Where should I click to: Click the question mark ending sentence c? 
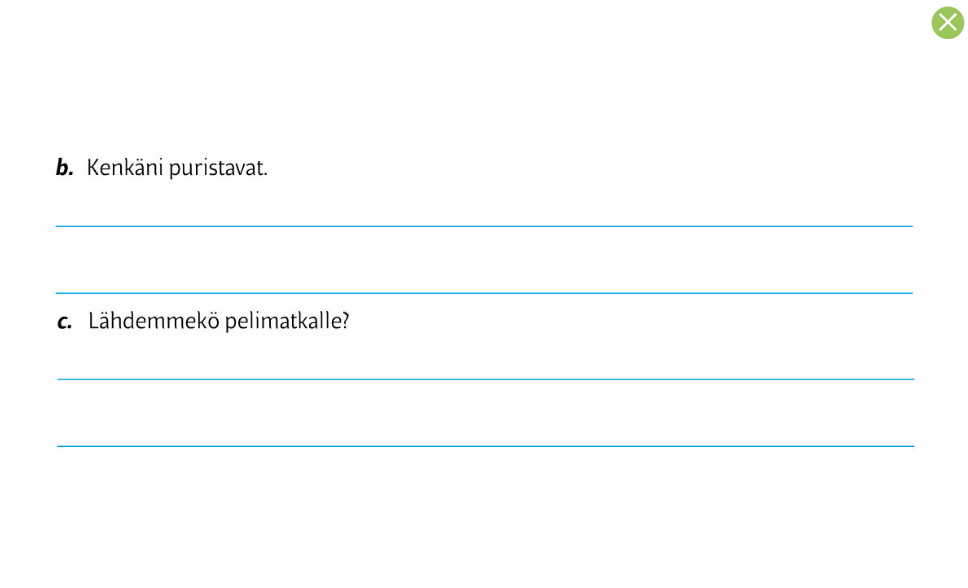(345, 322)
